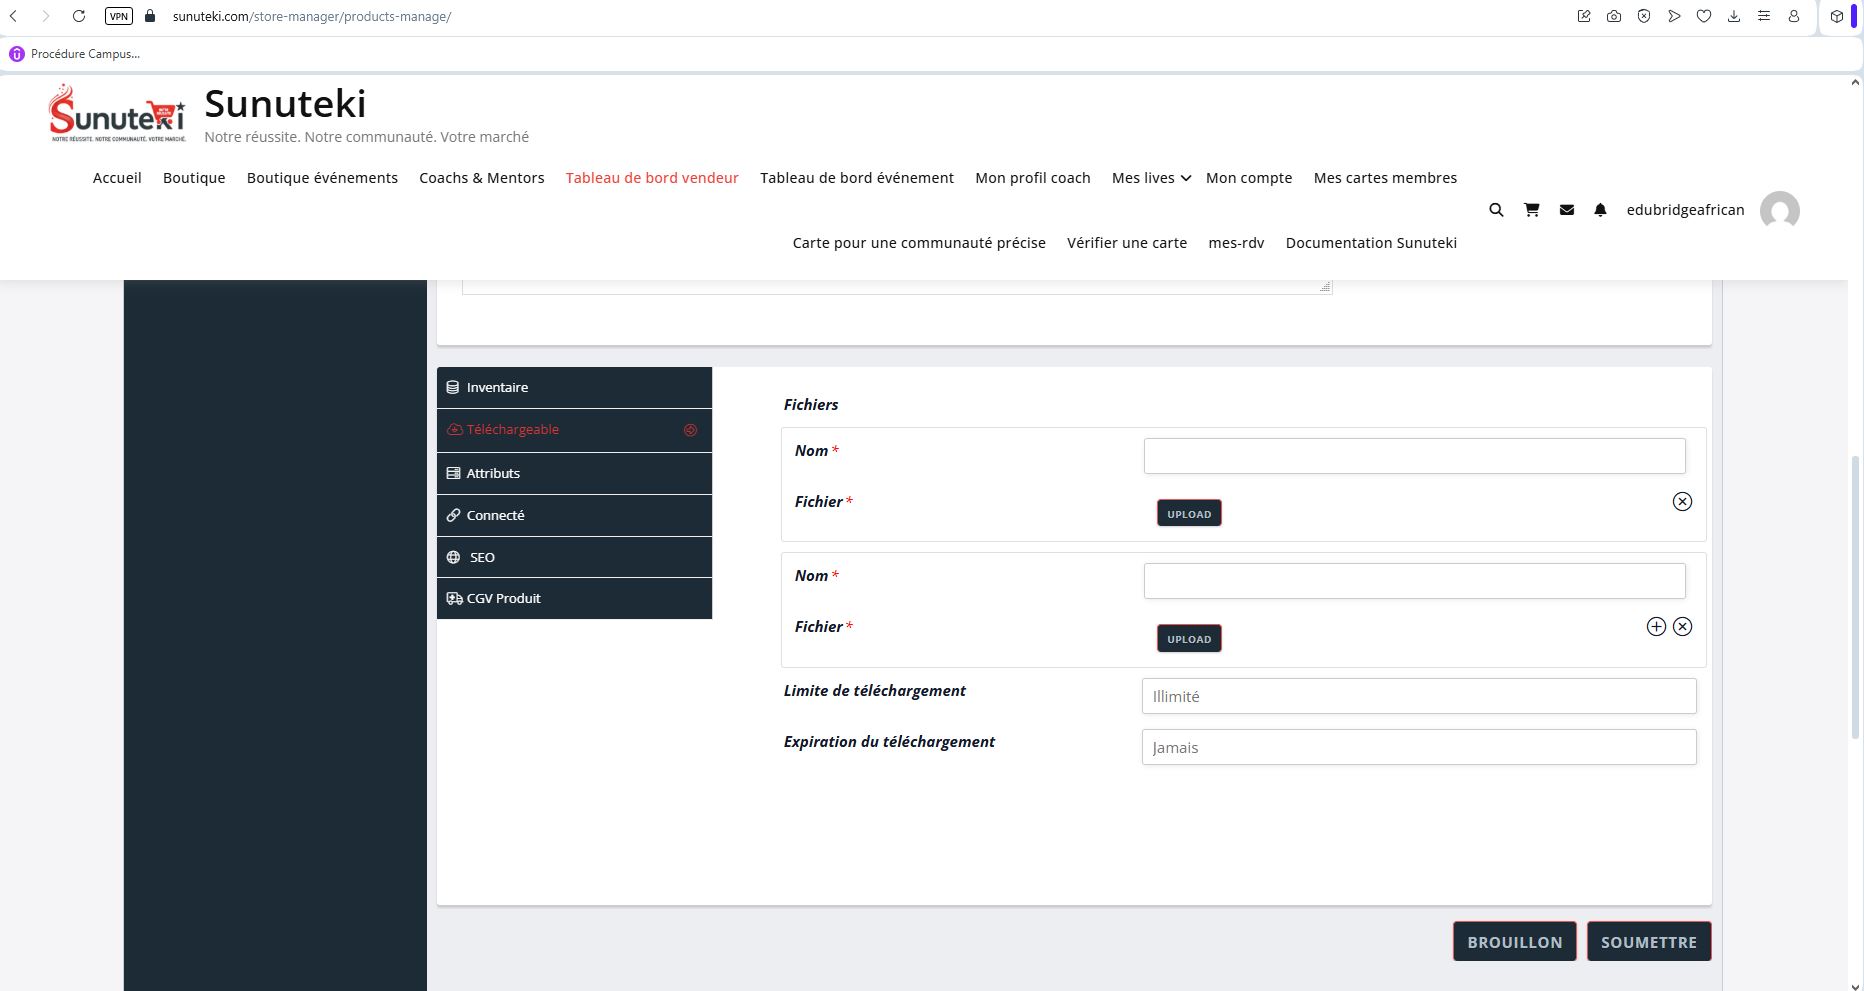Remove the first file row with X icon
The width and height of the screenshot is (1864, 991).
click(x=1682, y=502)
